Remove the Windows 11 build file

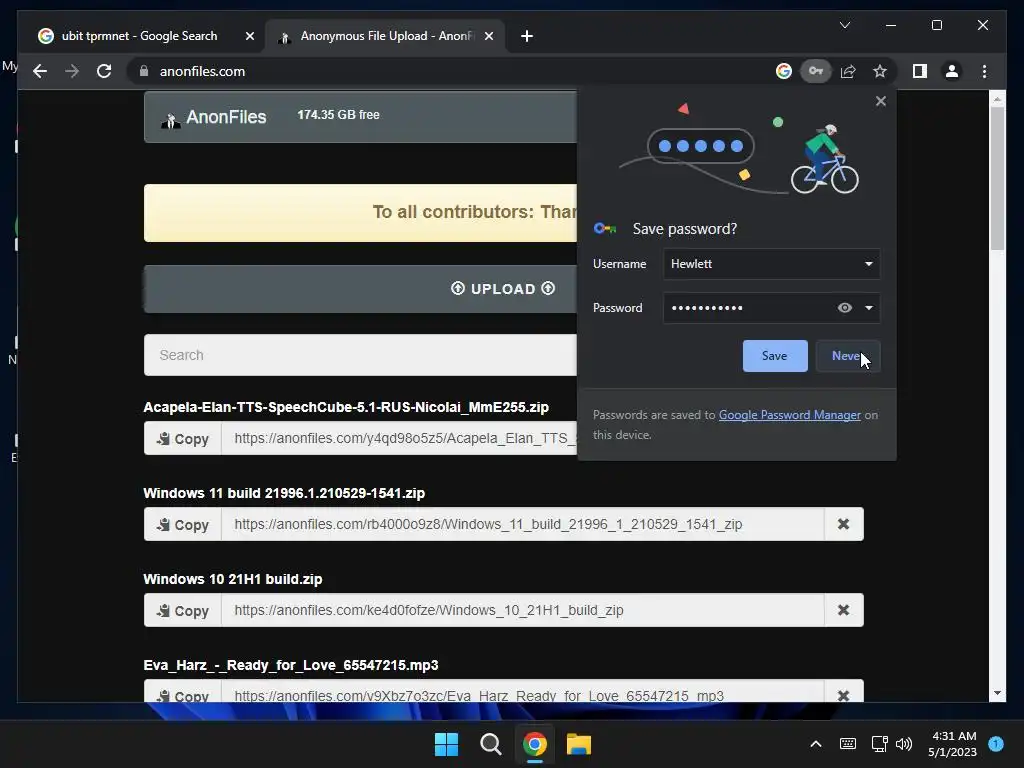(x=844, y=524)
